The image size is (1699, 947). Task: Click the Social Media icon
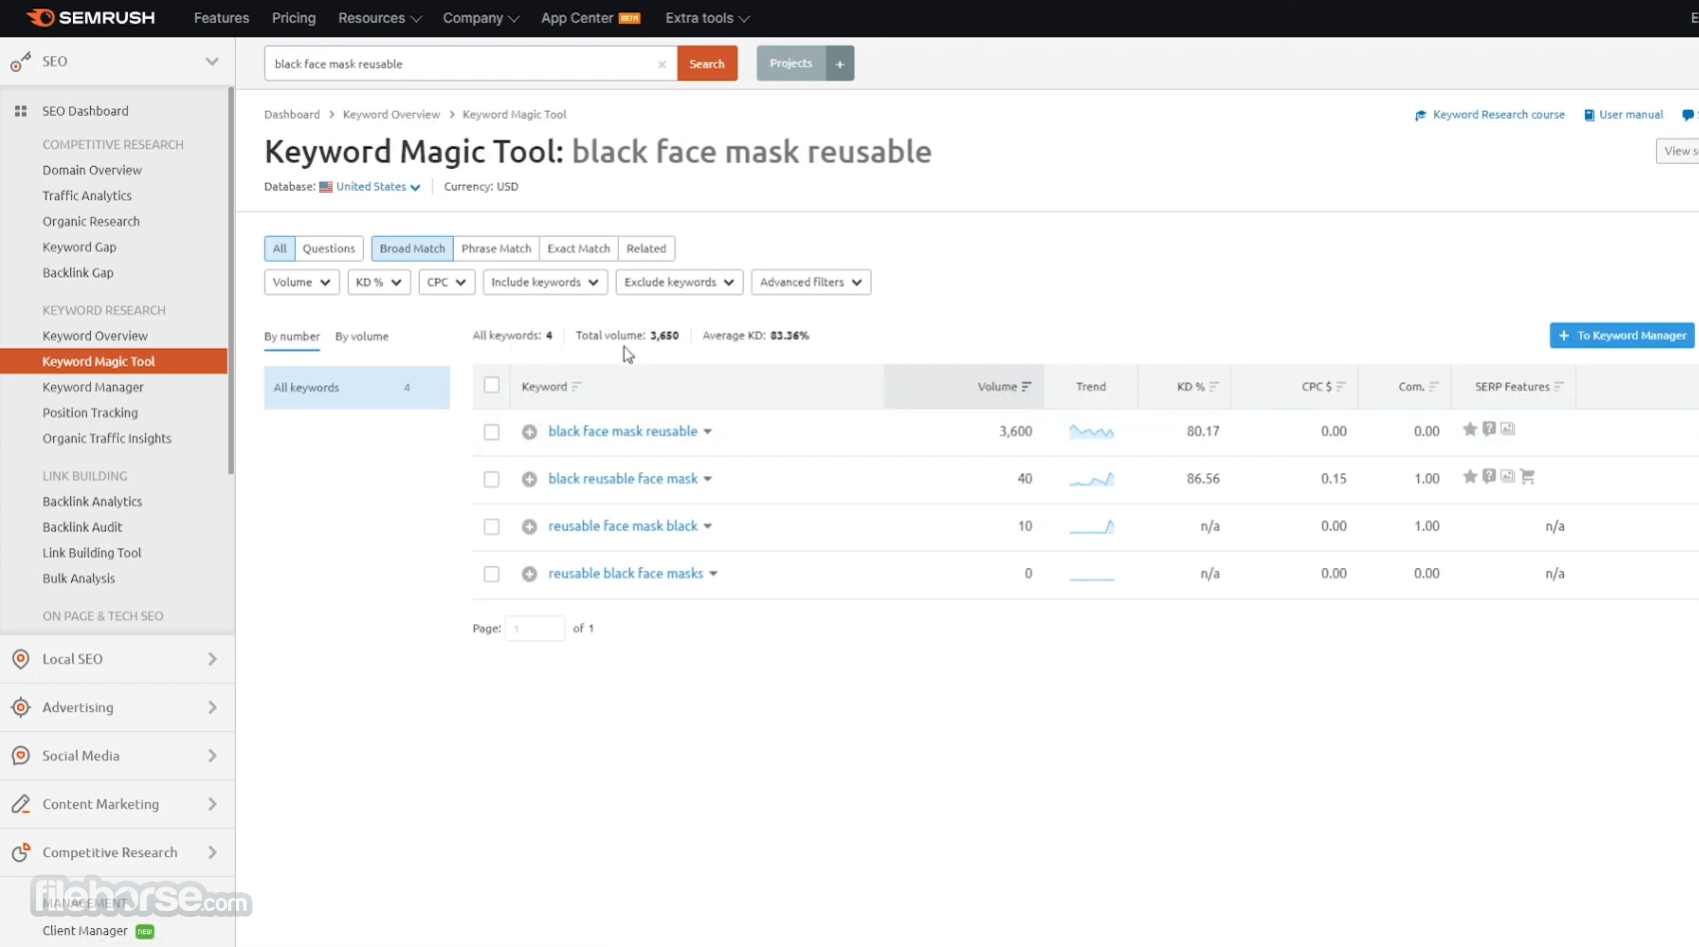click(x=20, y=756)
